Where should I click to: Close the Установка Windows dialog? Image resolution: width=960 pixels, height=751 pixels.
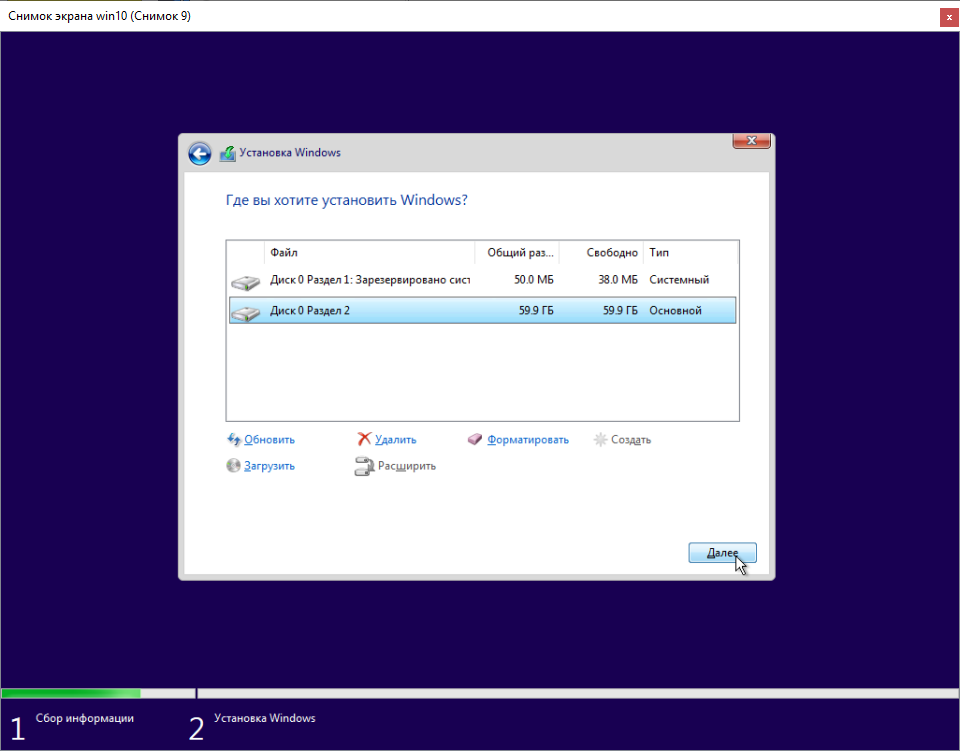click(x=752, y=140)
